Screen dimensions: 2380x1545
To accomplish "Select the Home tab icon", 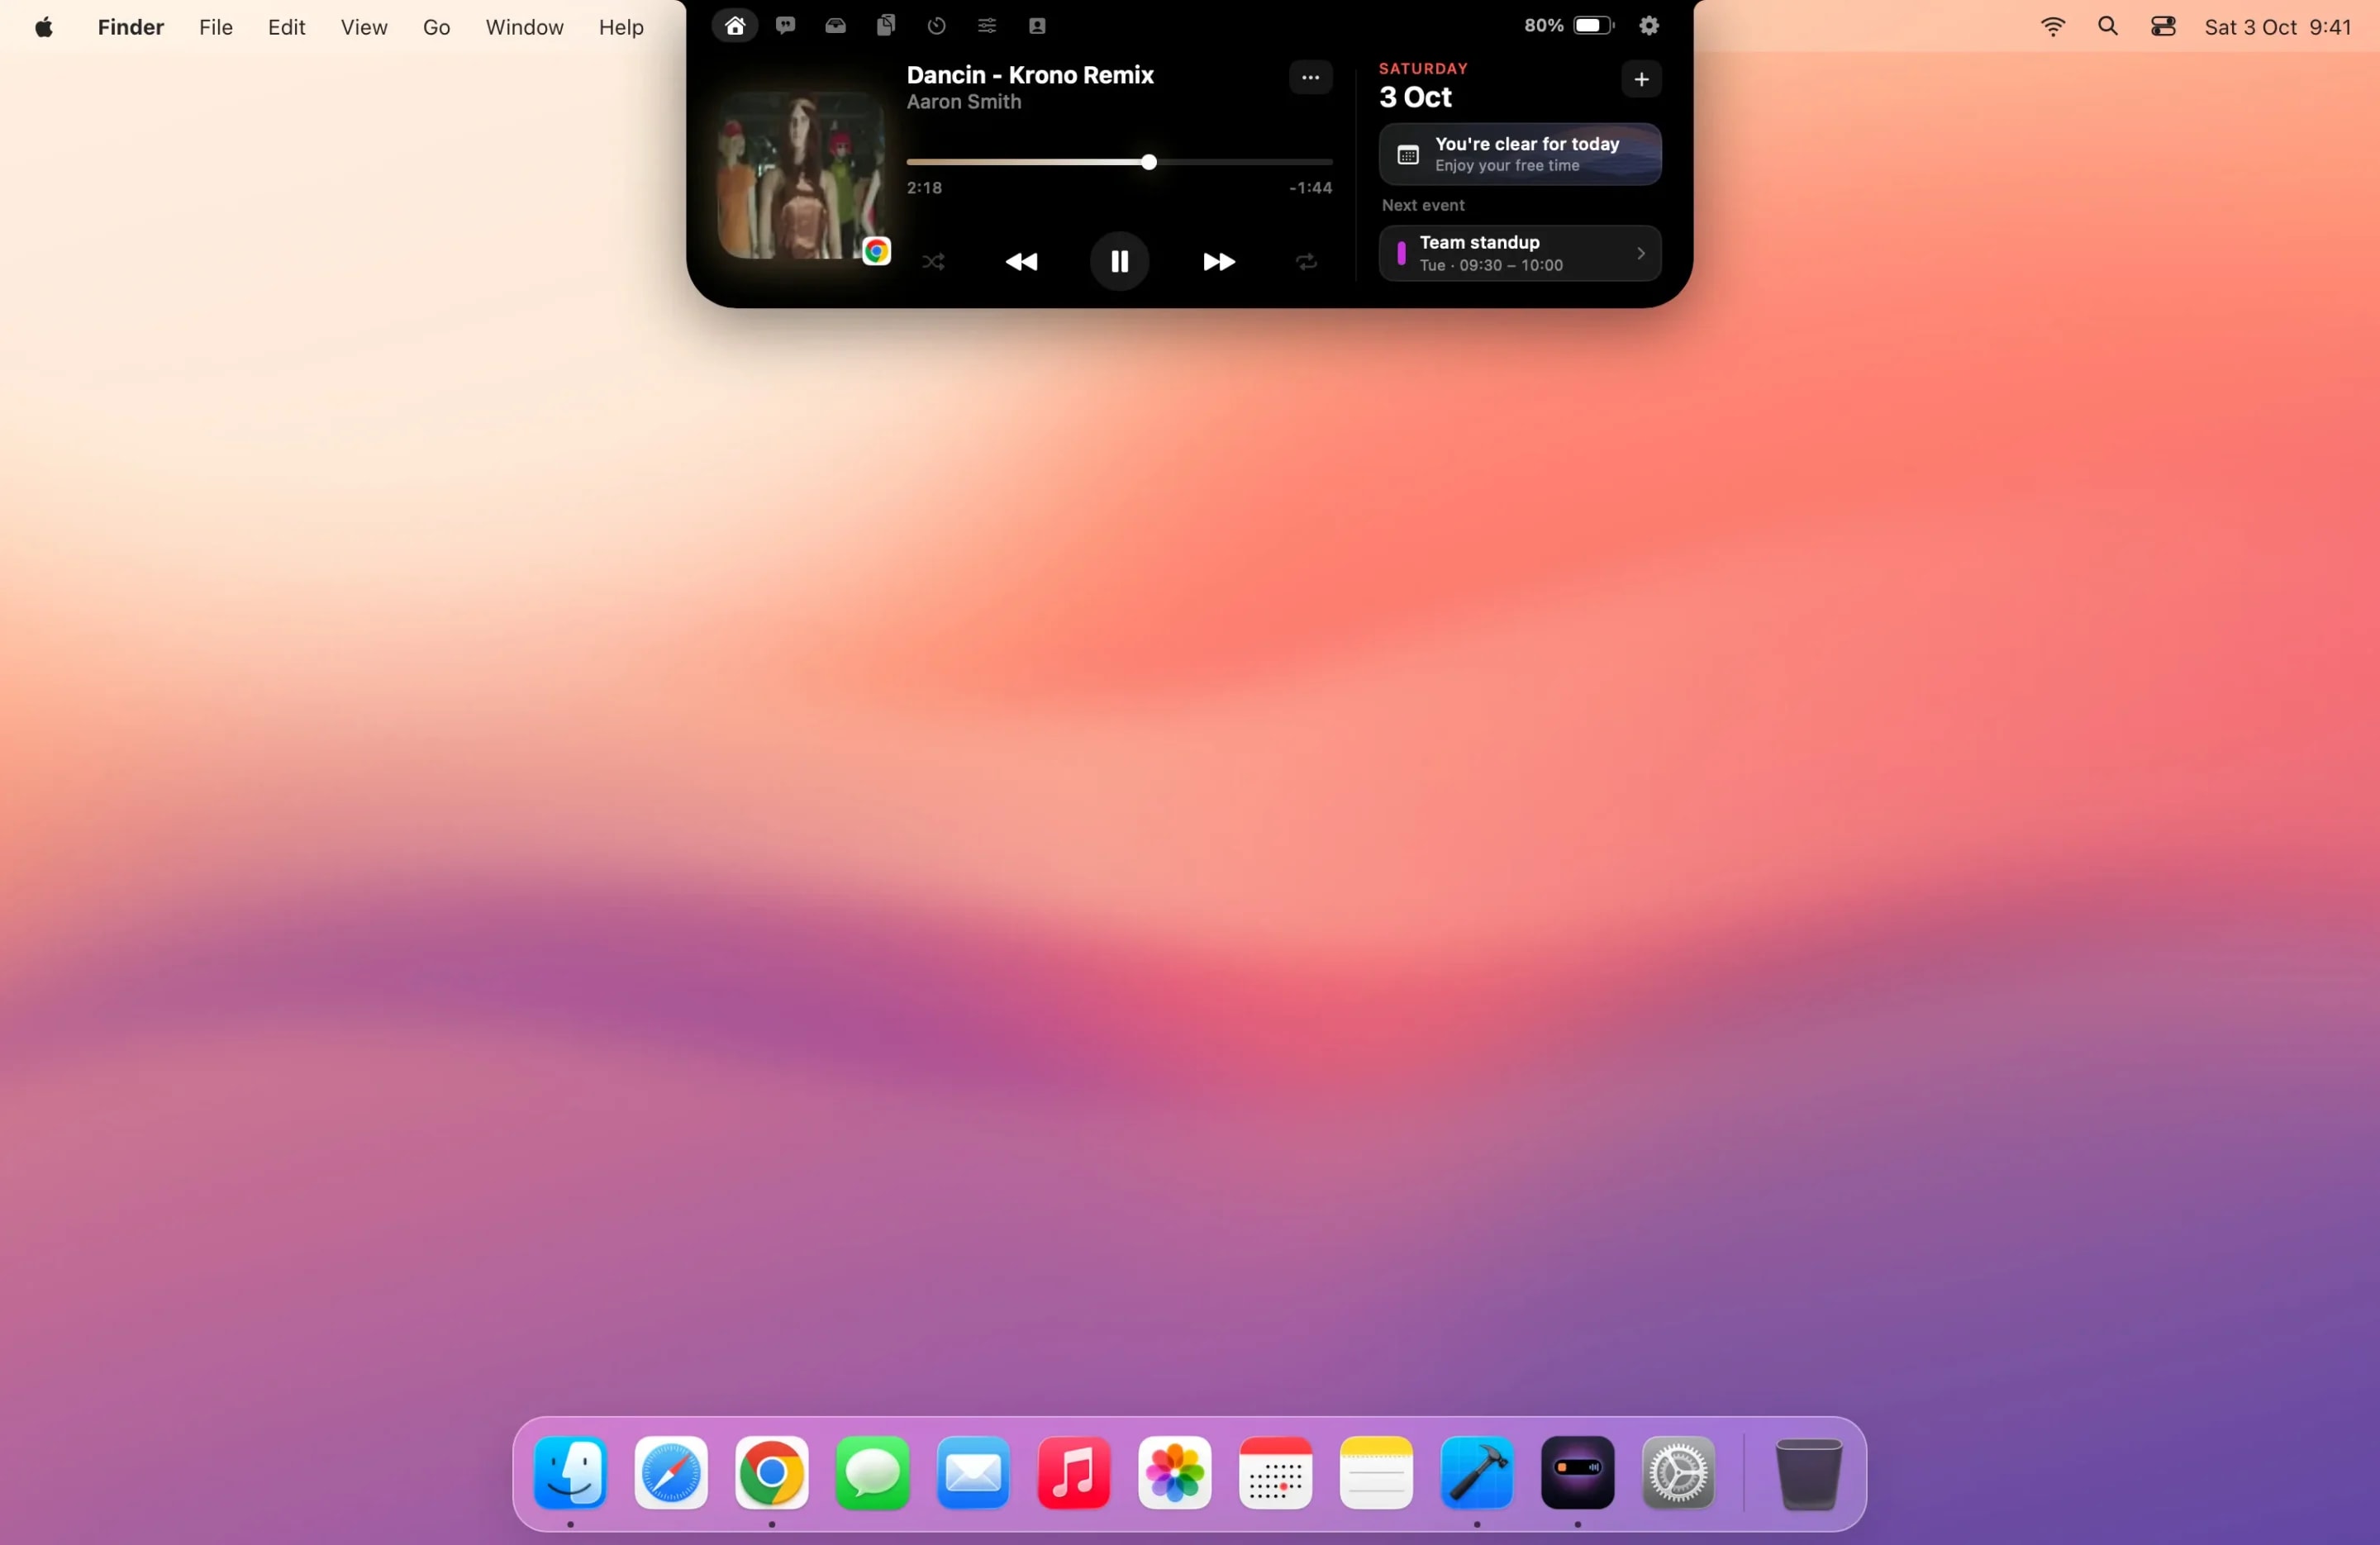I will [735, 26].
